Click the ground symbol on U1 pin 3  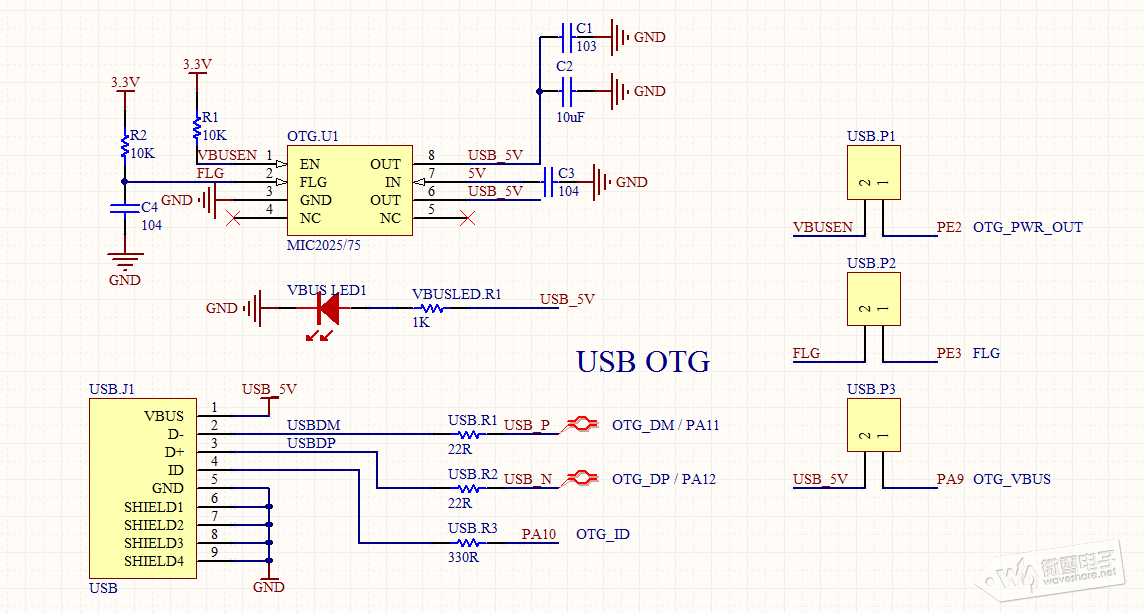point(207,200)
